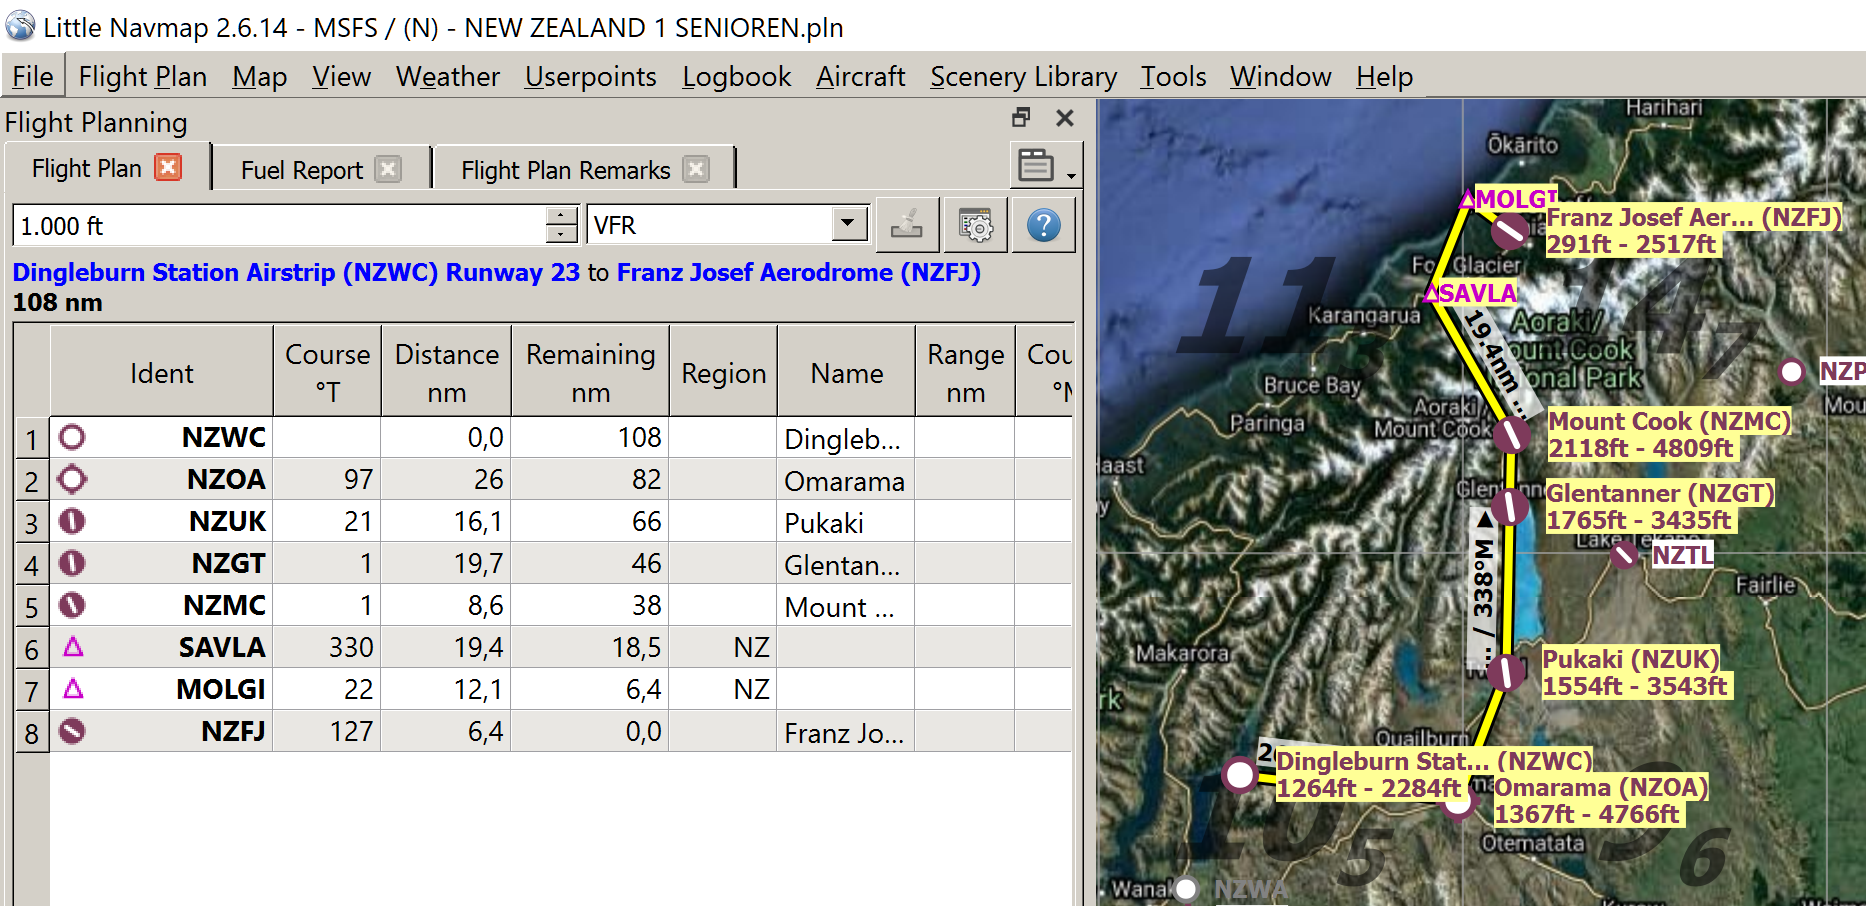Close the Flight Plan Remarks tab
This screenshot has height=906, width=1866.
pos(696,169)
